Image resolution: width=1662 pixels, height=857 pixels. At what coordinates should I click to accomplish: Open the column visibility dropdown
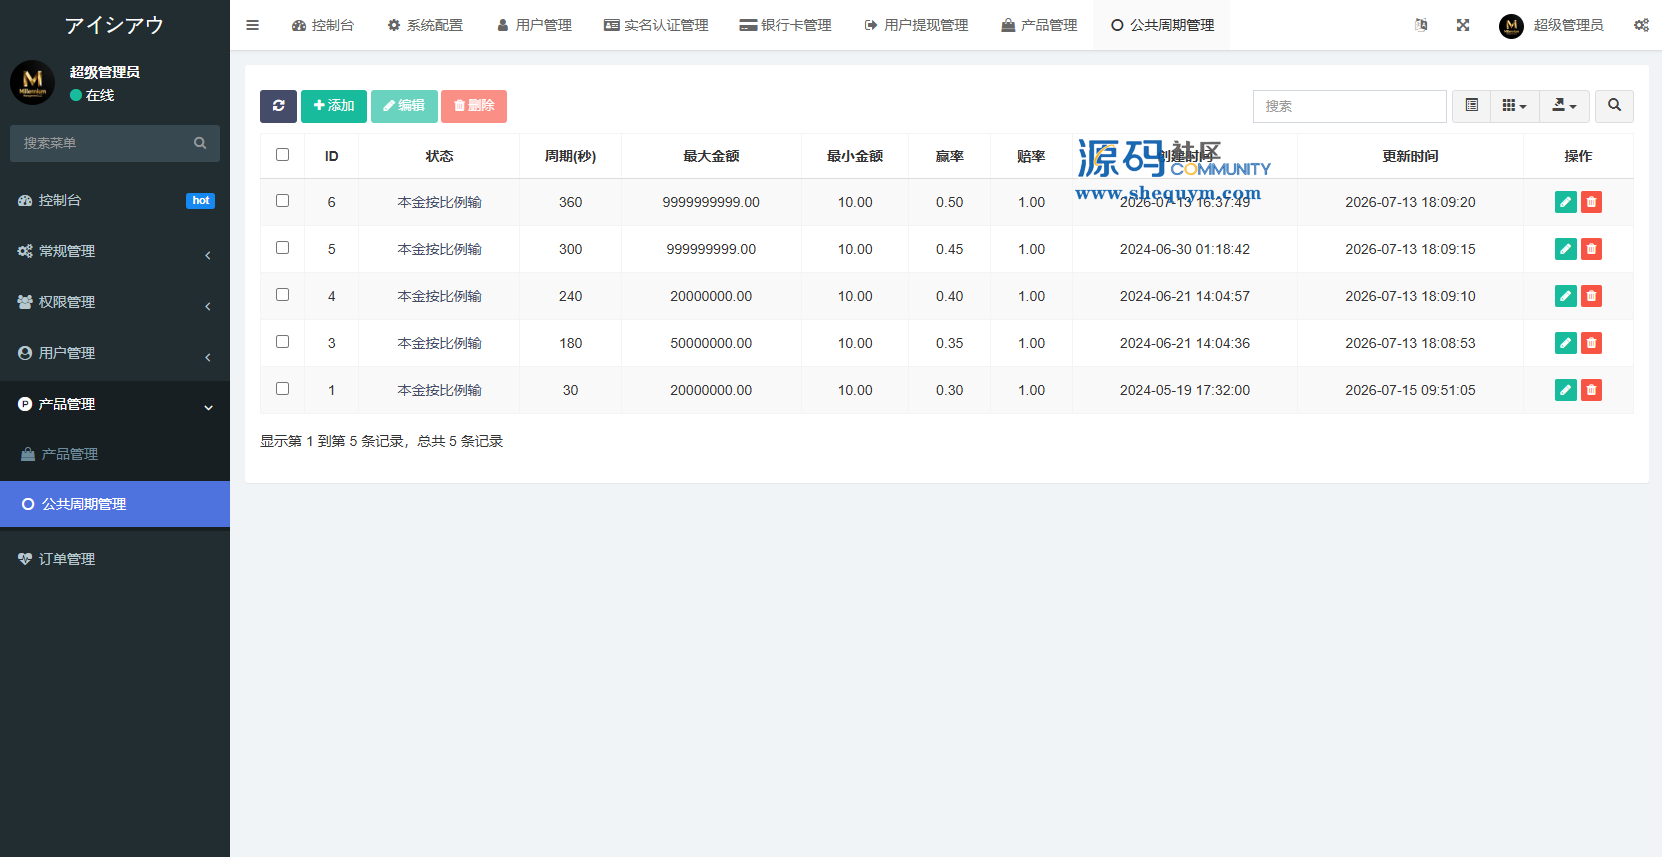pos(1514,106)
